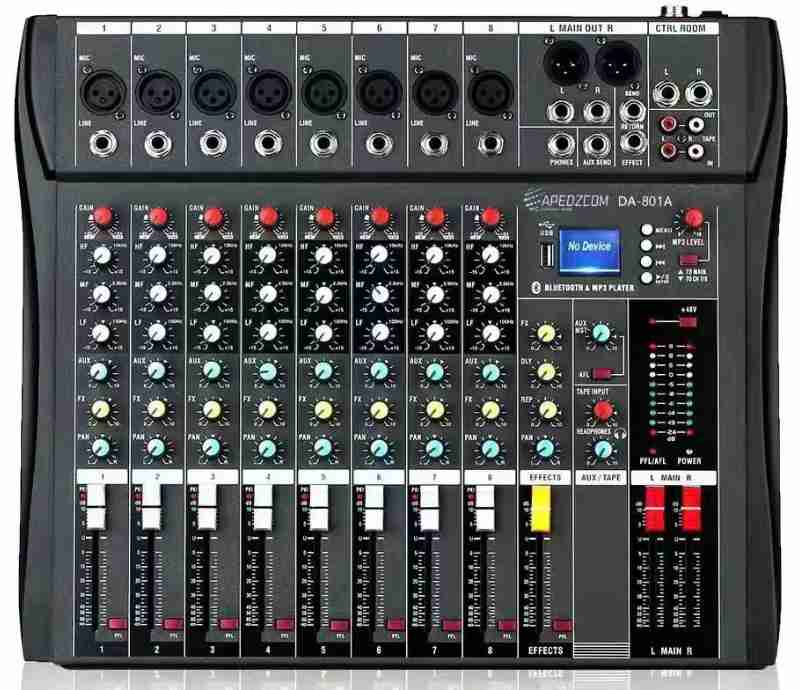Click the red MP3 Level knob
The width and height of the screenshot is (800, 690).
pyautogui.click(x=694, y=220)
